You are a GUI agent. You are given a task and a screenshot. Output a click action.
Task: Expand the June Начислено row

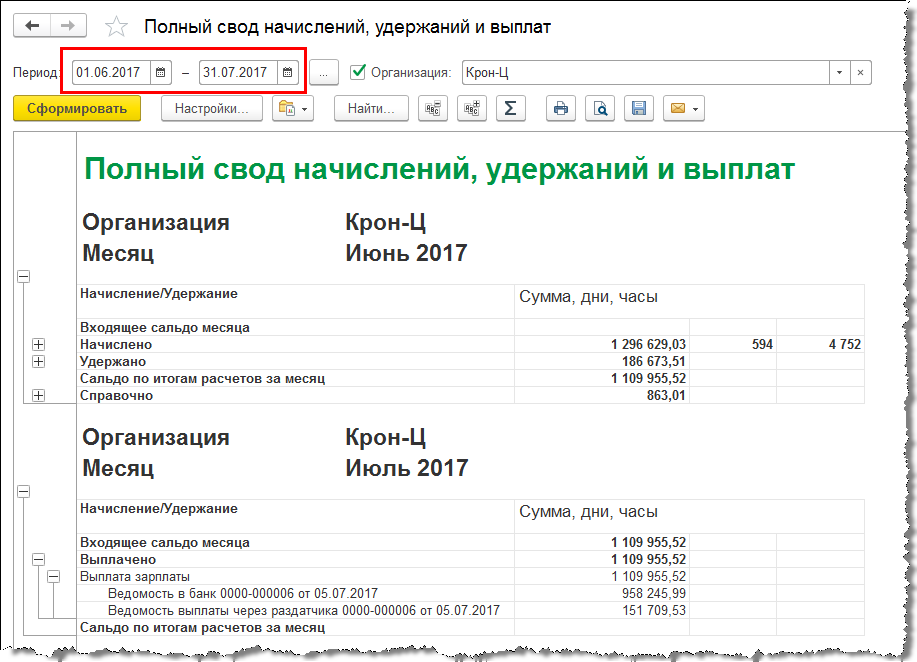pyautogui.click(x=39, y=344)
